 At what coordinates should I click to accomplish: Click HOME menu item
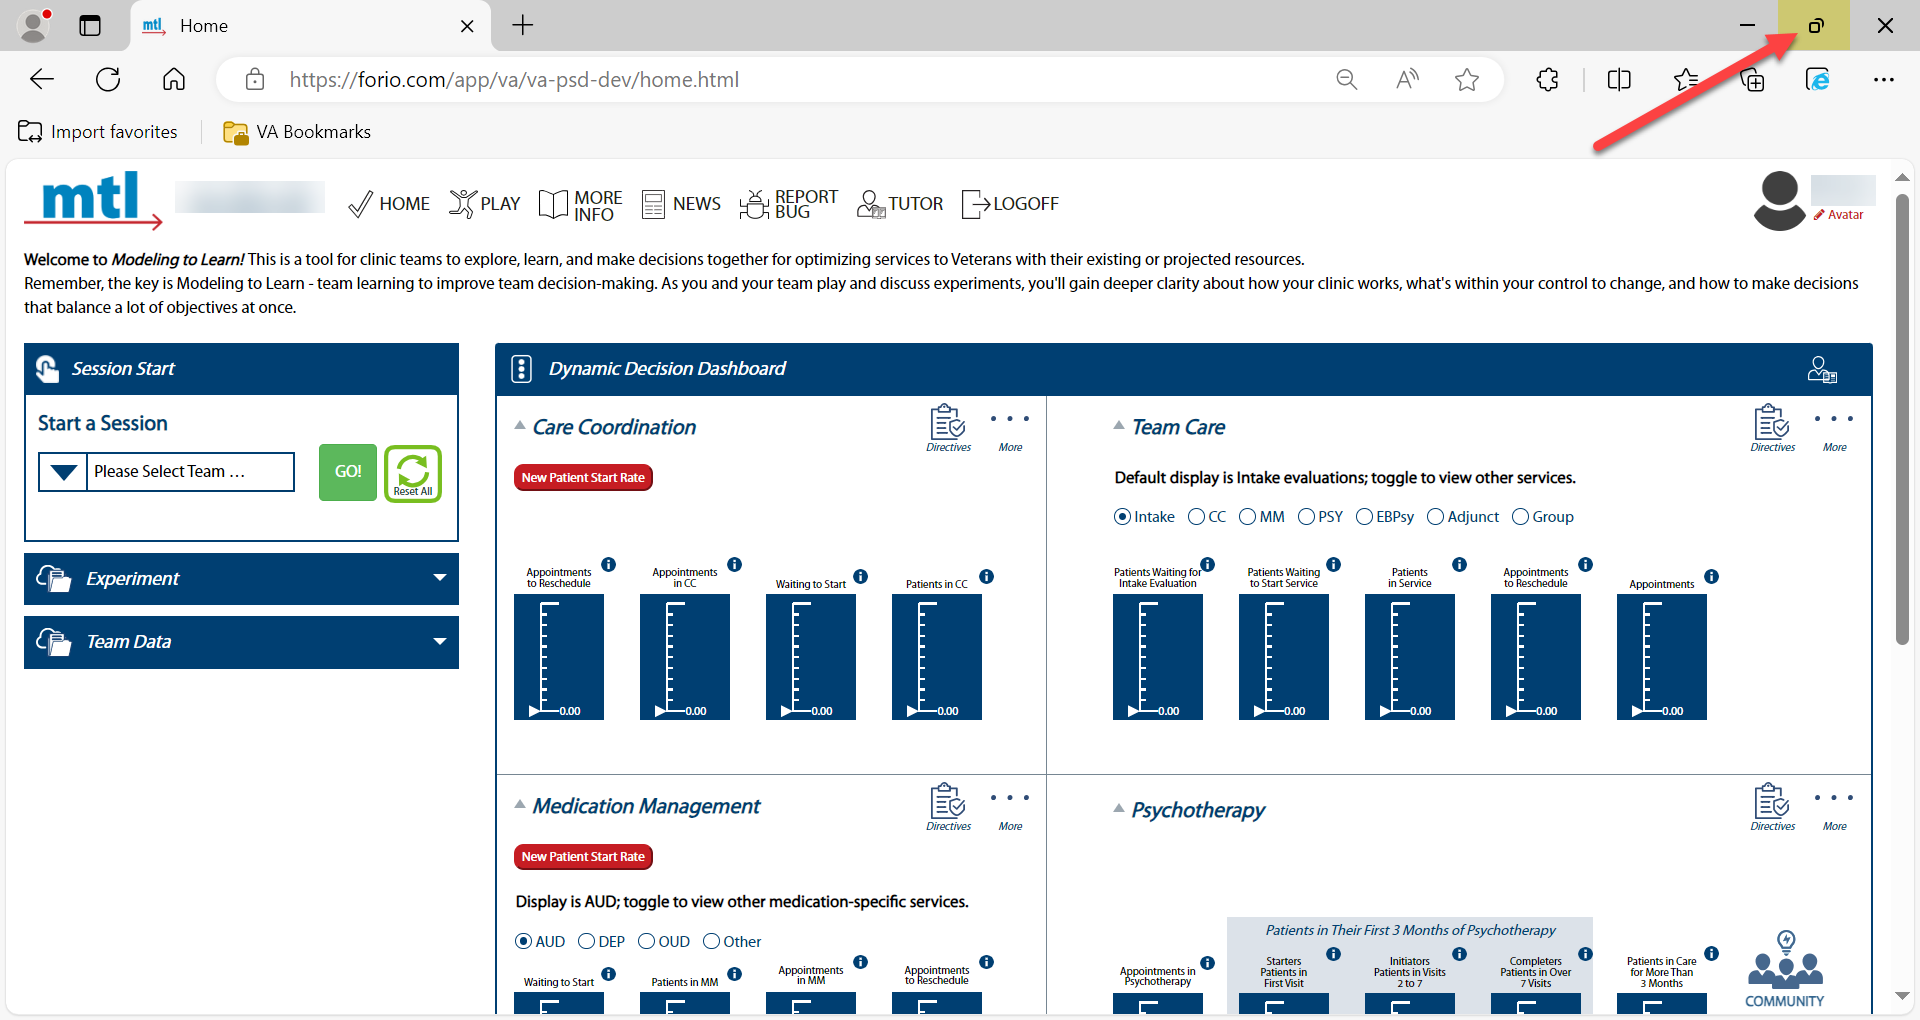click(389, 204)
